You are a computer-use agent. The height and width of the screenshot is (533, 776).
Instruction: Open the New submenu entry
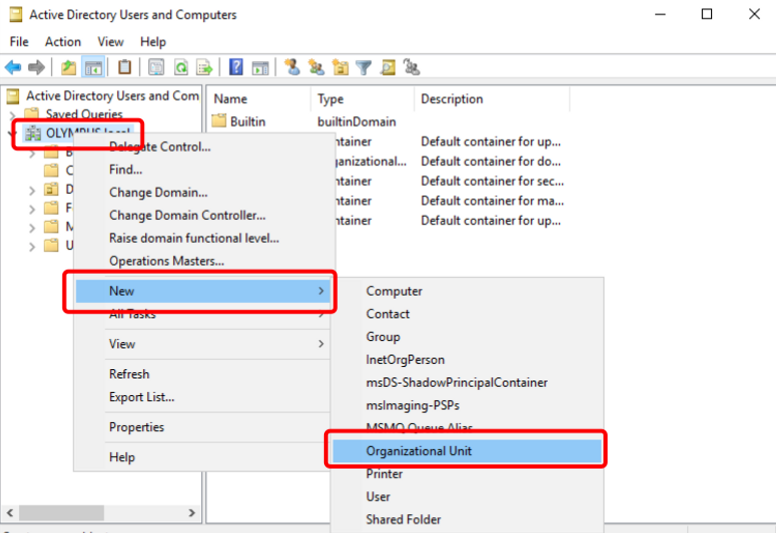pyautogui.click(x=200, y=291)
